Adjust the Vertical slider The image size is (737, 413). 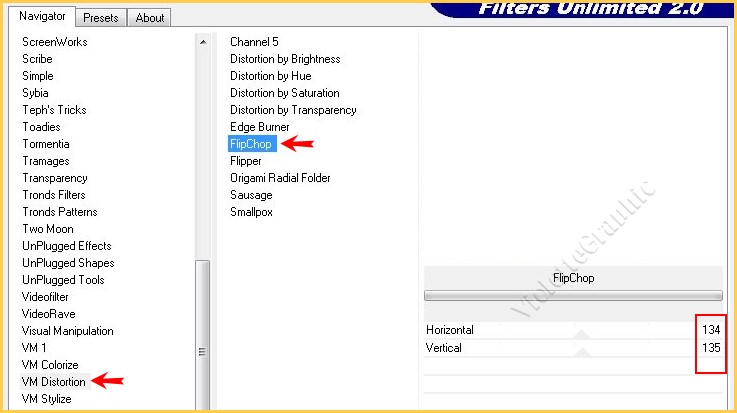[580, 348]
